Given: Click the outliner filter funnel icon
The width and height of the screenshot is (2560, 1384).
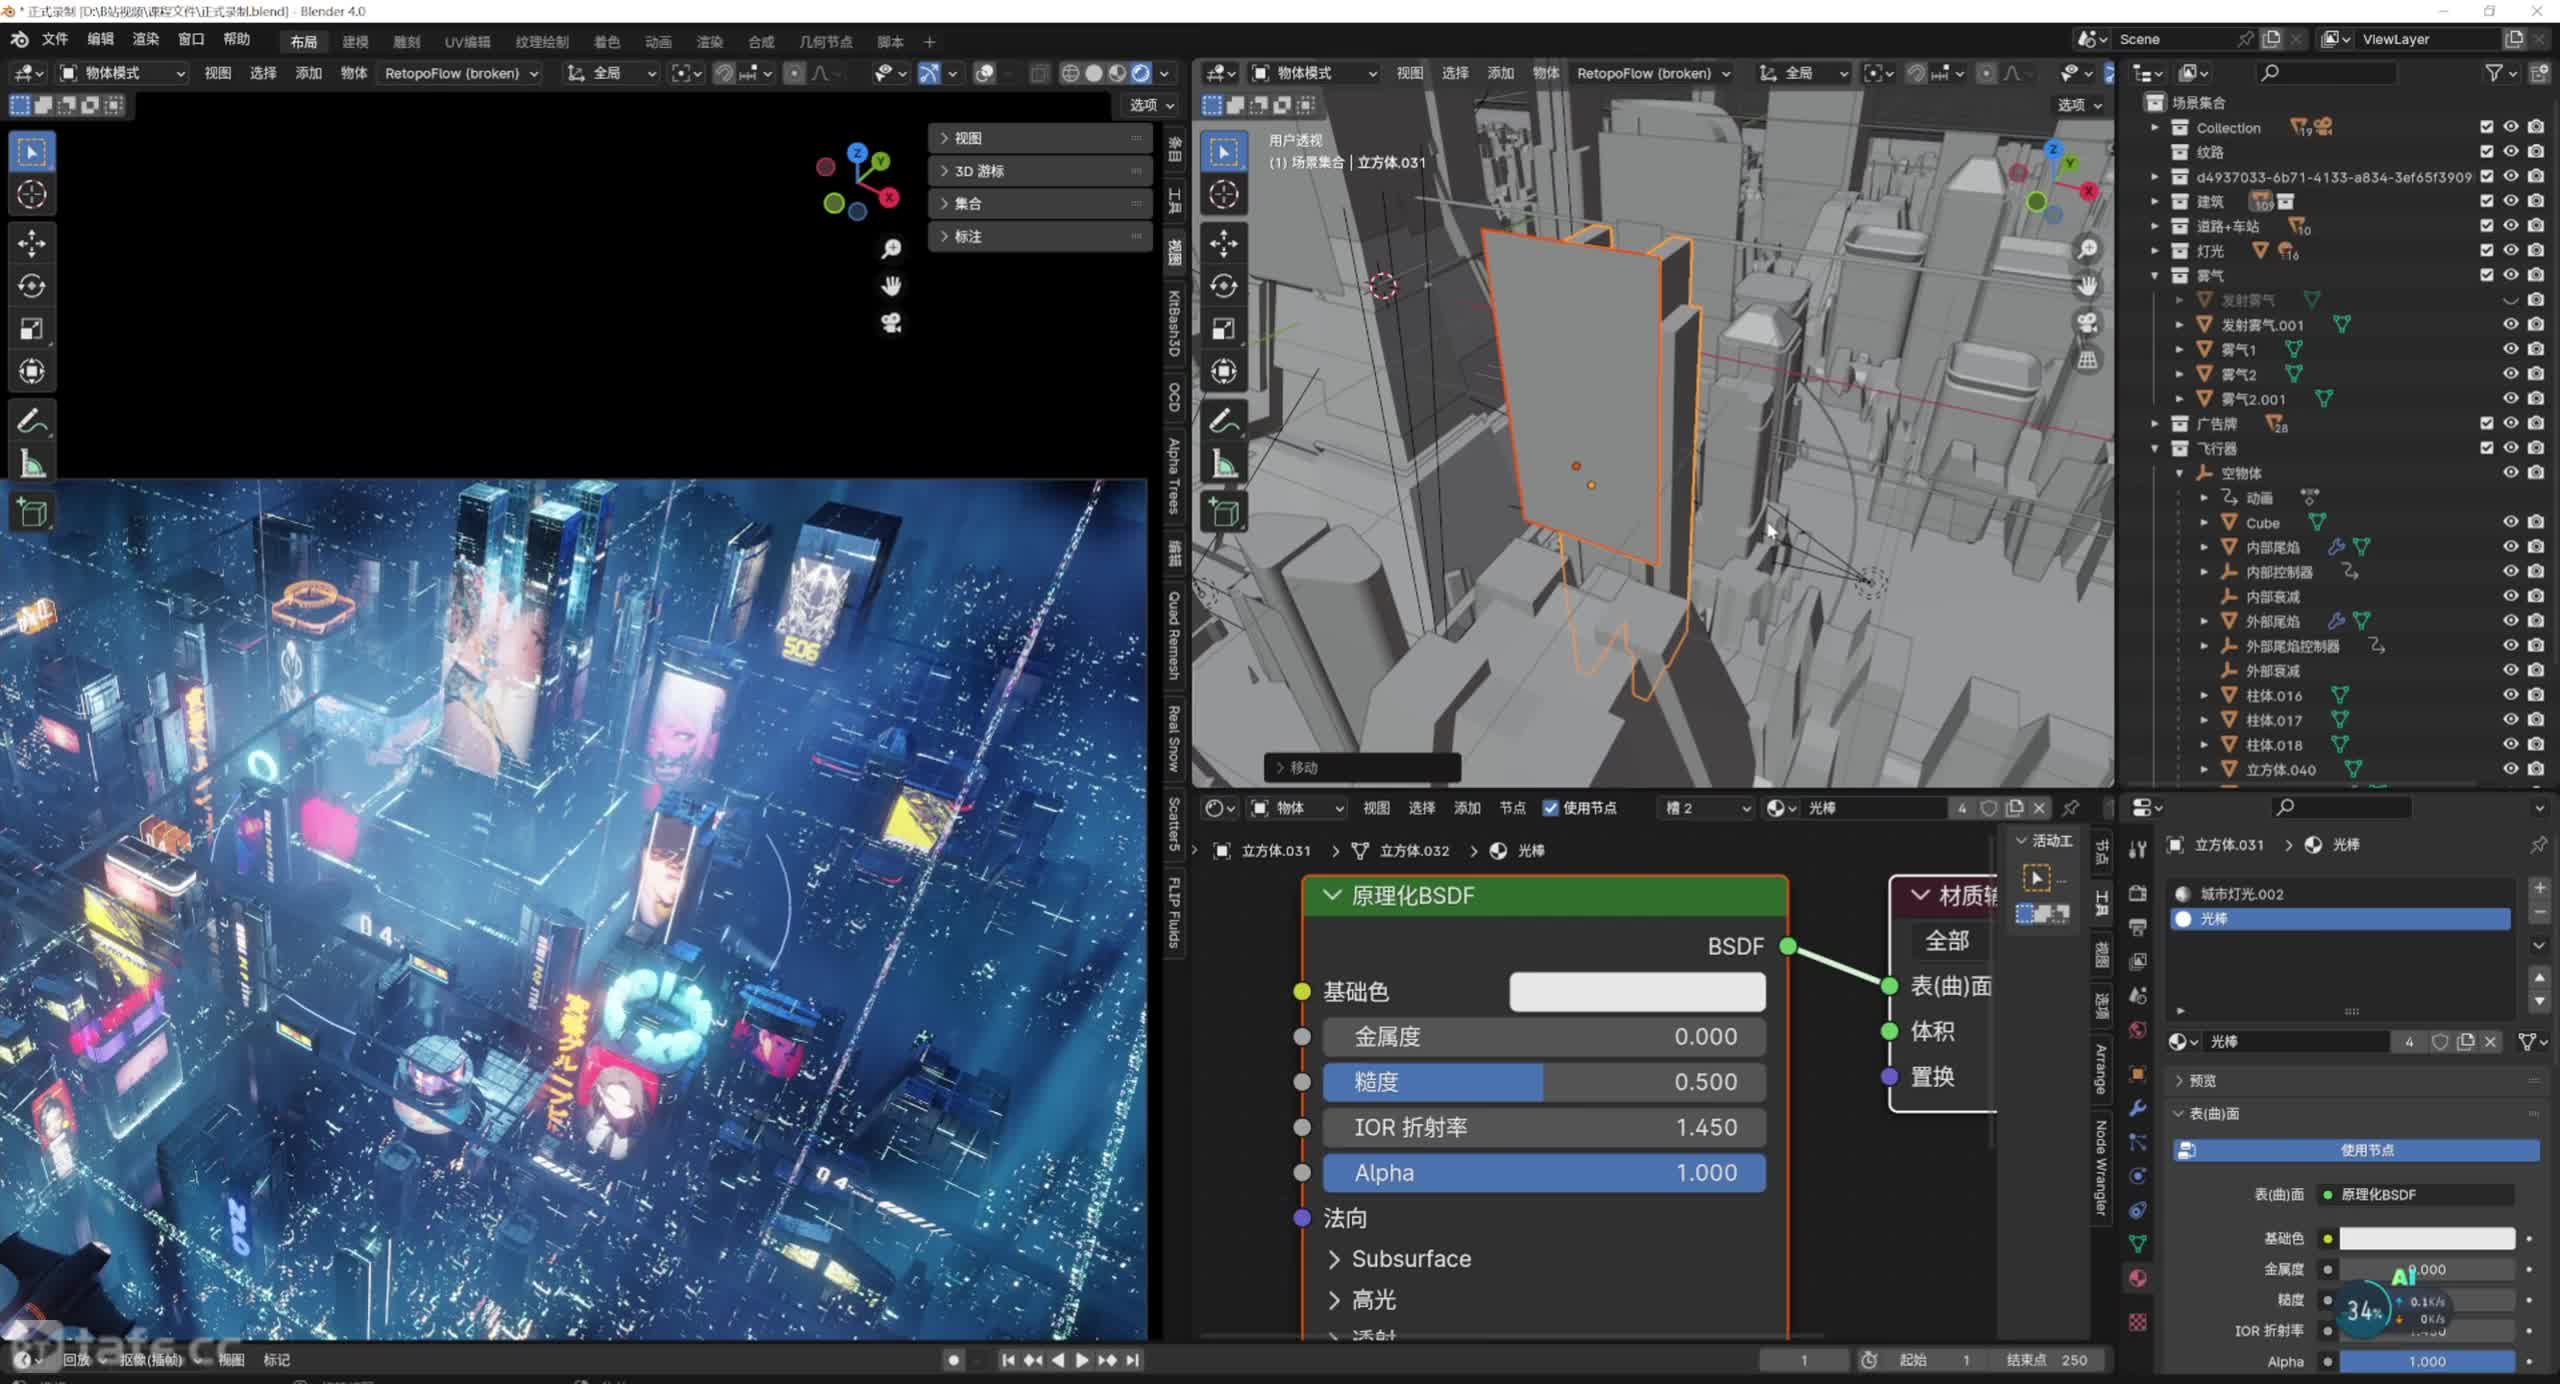Looking at the screenshot, I should click(2495, 73).
